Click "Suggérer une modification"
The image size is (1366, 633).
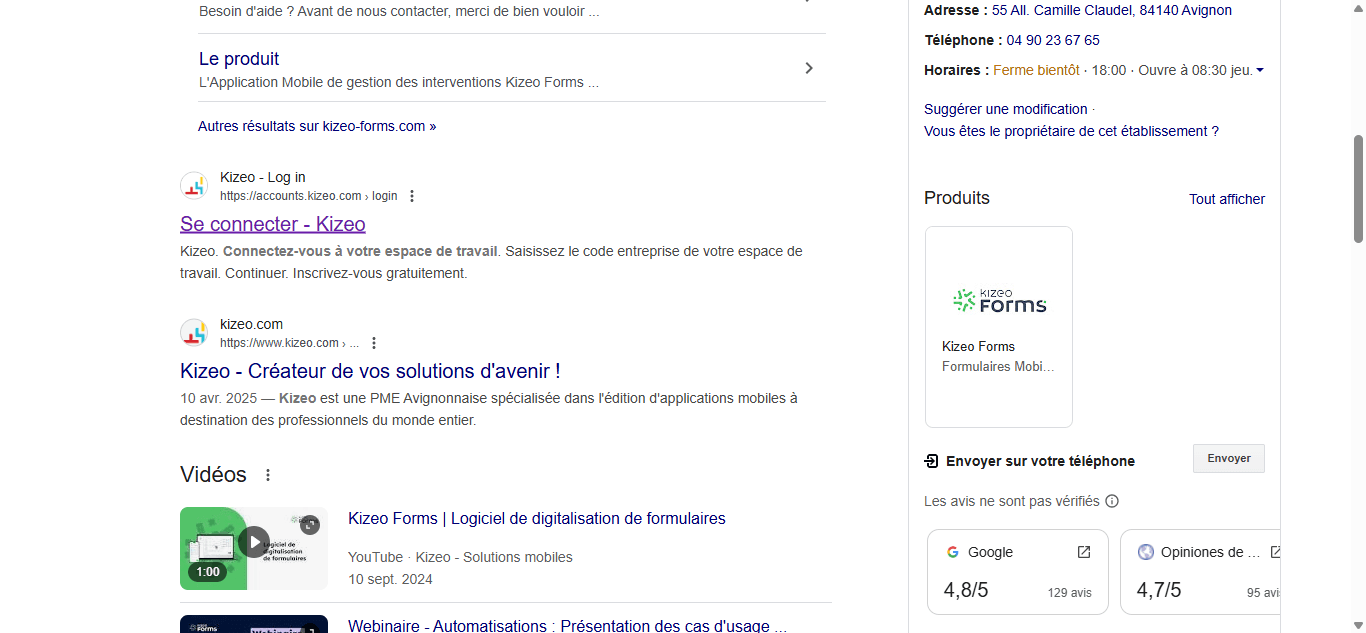tap(1005, 109)
